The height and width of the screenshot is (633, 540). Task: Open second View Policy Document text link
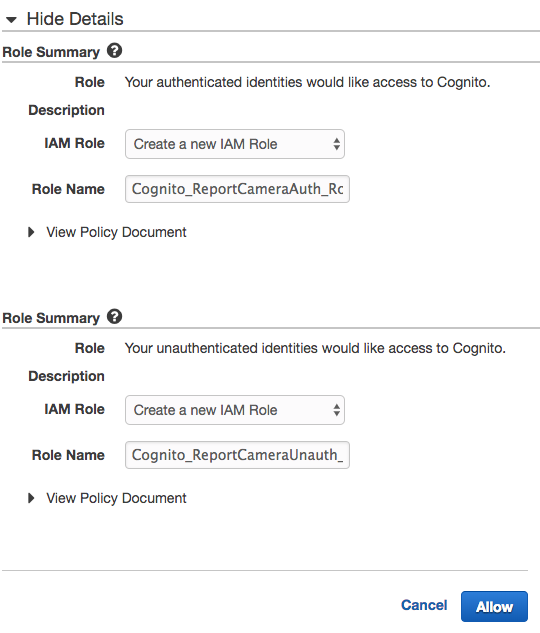point(116,498)
